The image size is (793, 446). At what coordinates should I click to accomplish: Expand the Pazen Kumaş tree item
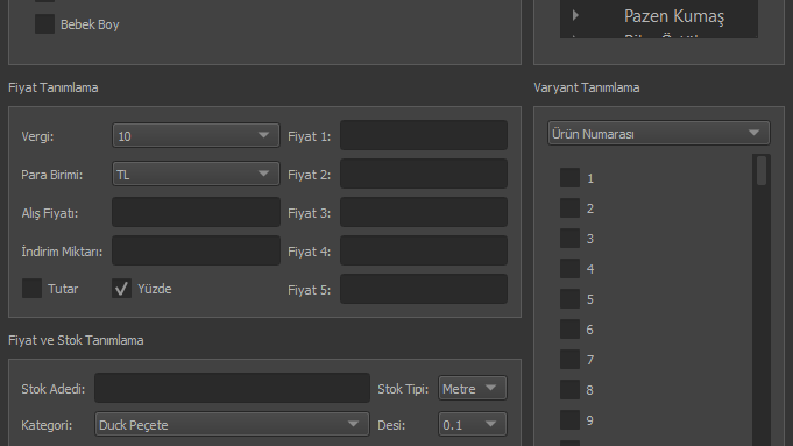576,15
